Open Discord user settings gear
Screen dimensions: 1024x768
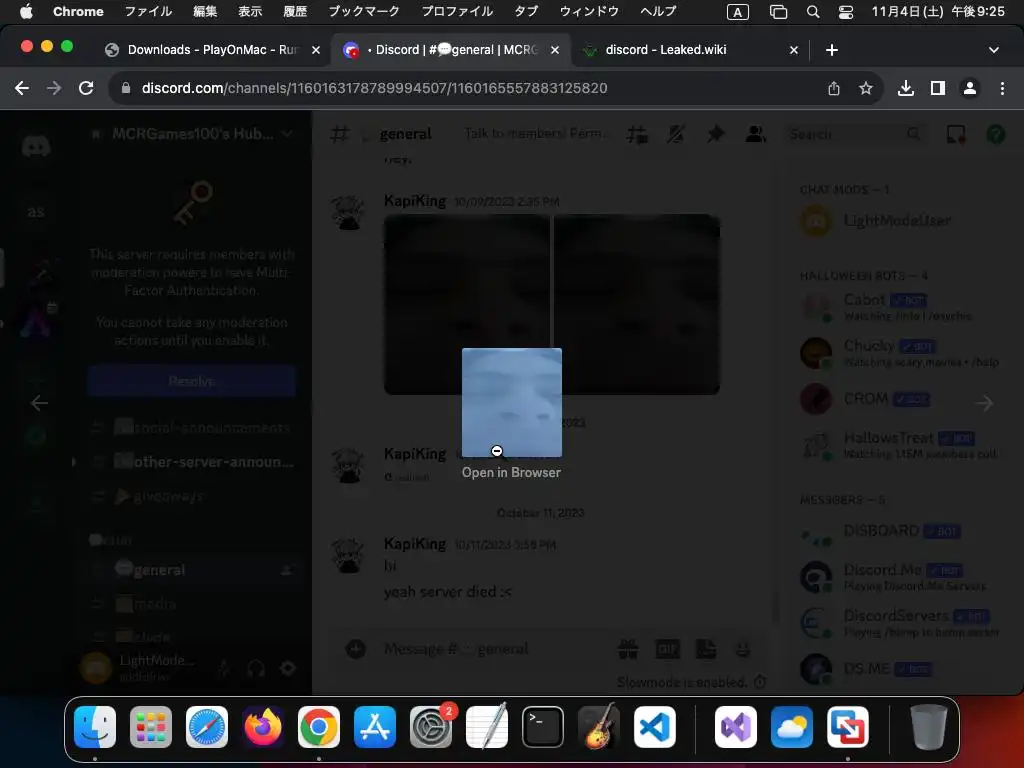click(288, 668)
